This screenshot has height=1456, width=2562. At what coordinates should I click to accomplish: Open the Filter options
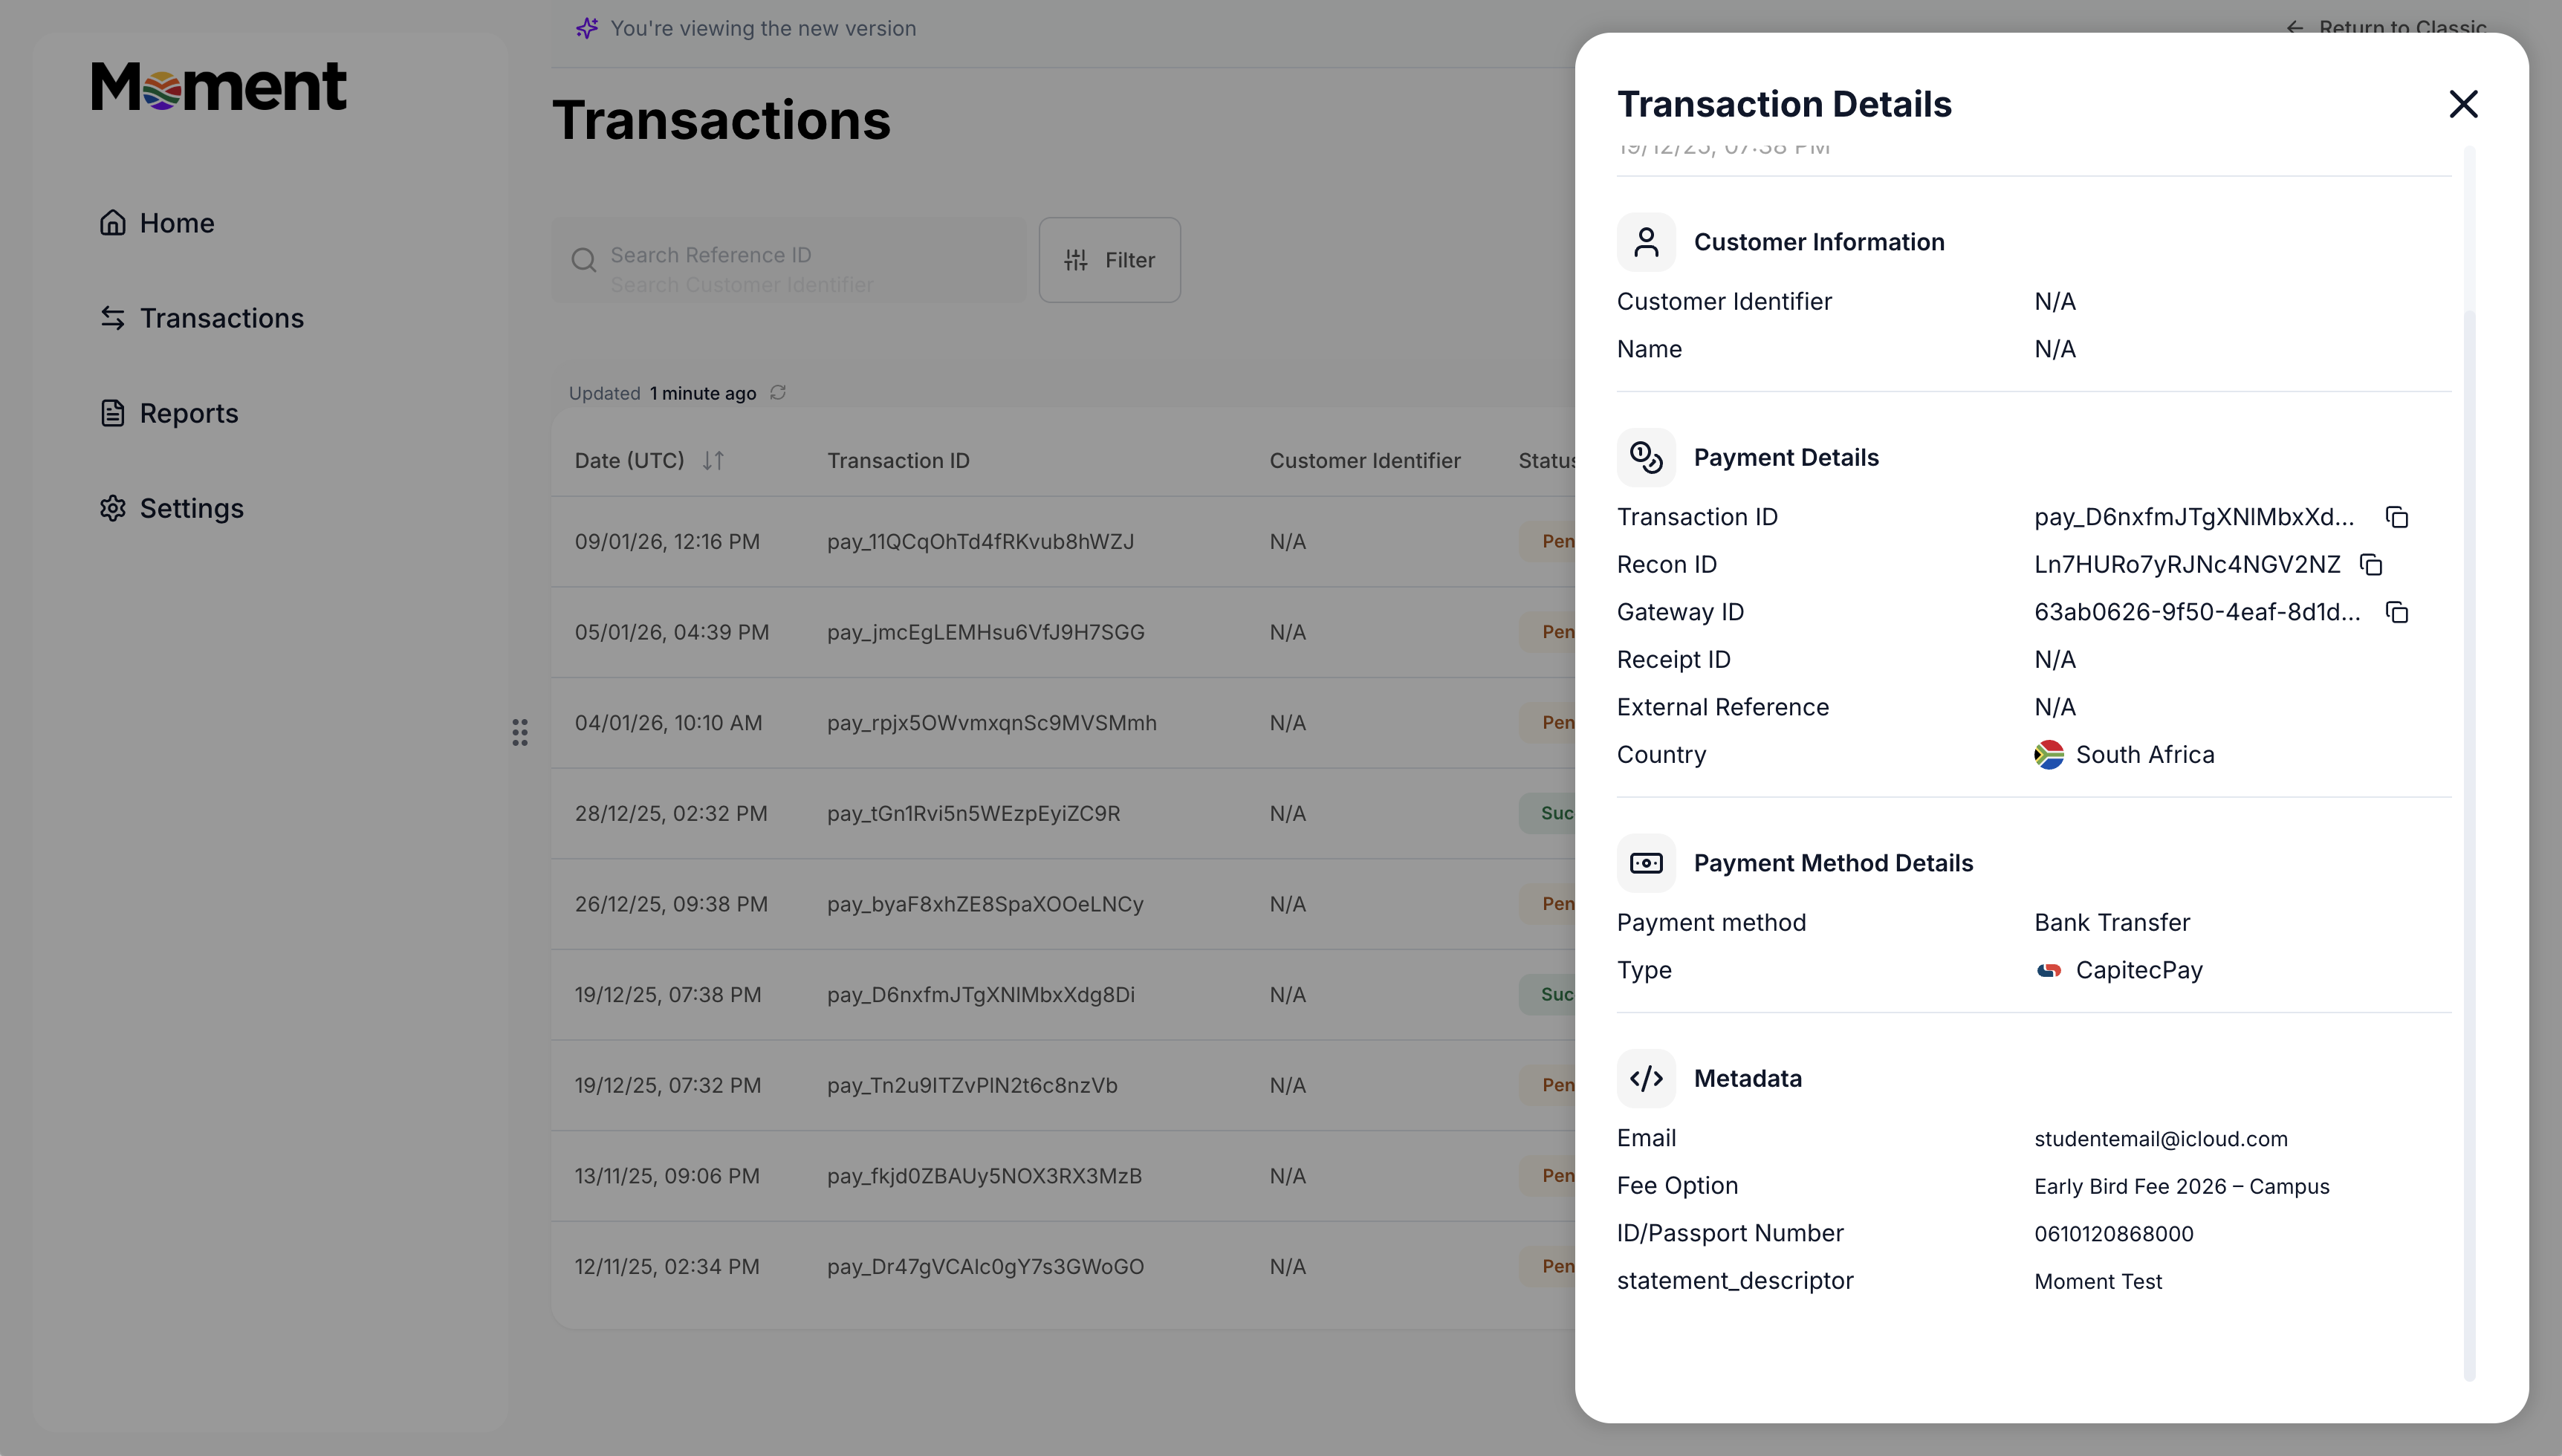(1109, 260)
